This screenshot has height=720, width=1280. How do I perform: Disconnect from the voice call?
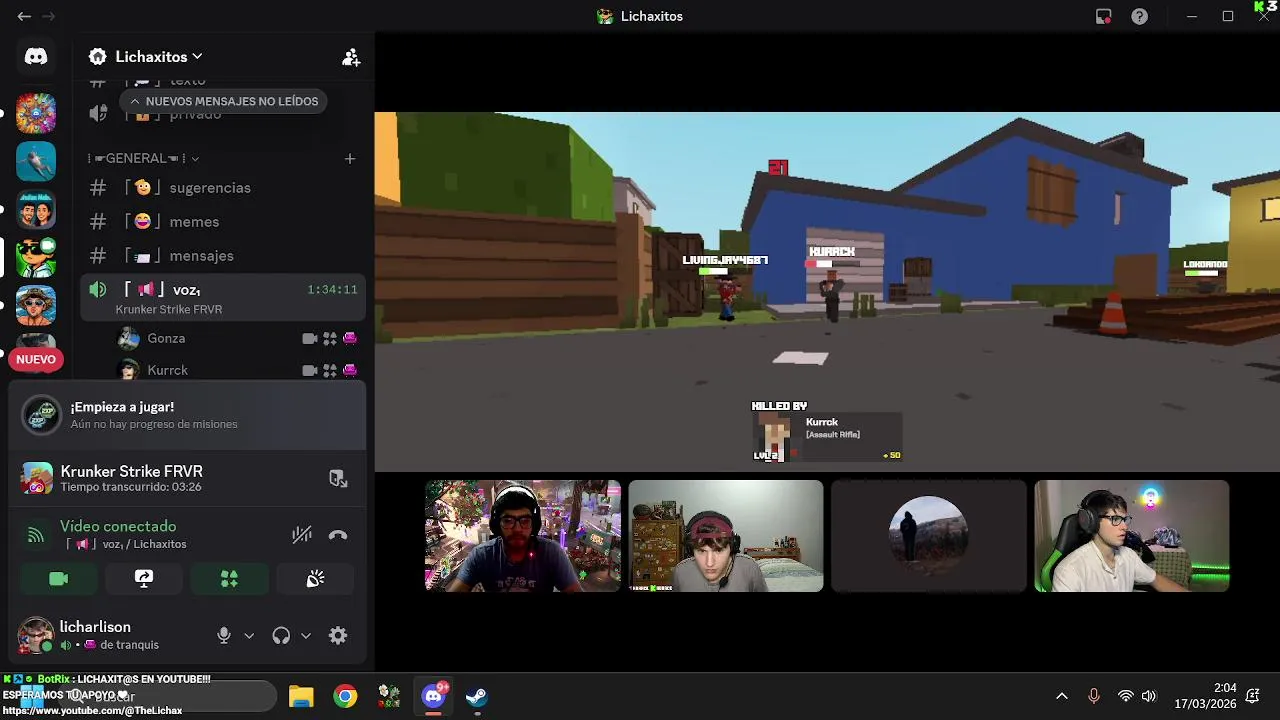(338, 535)
